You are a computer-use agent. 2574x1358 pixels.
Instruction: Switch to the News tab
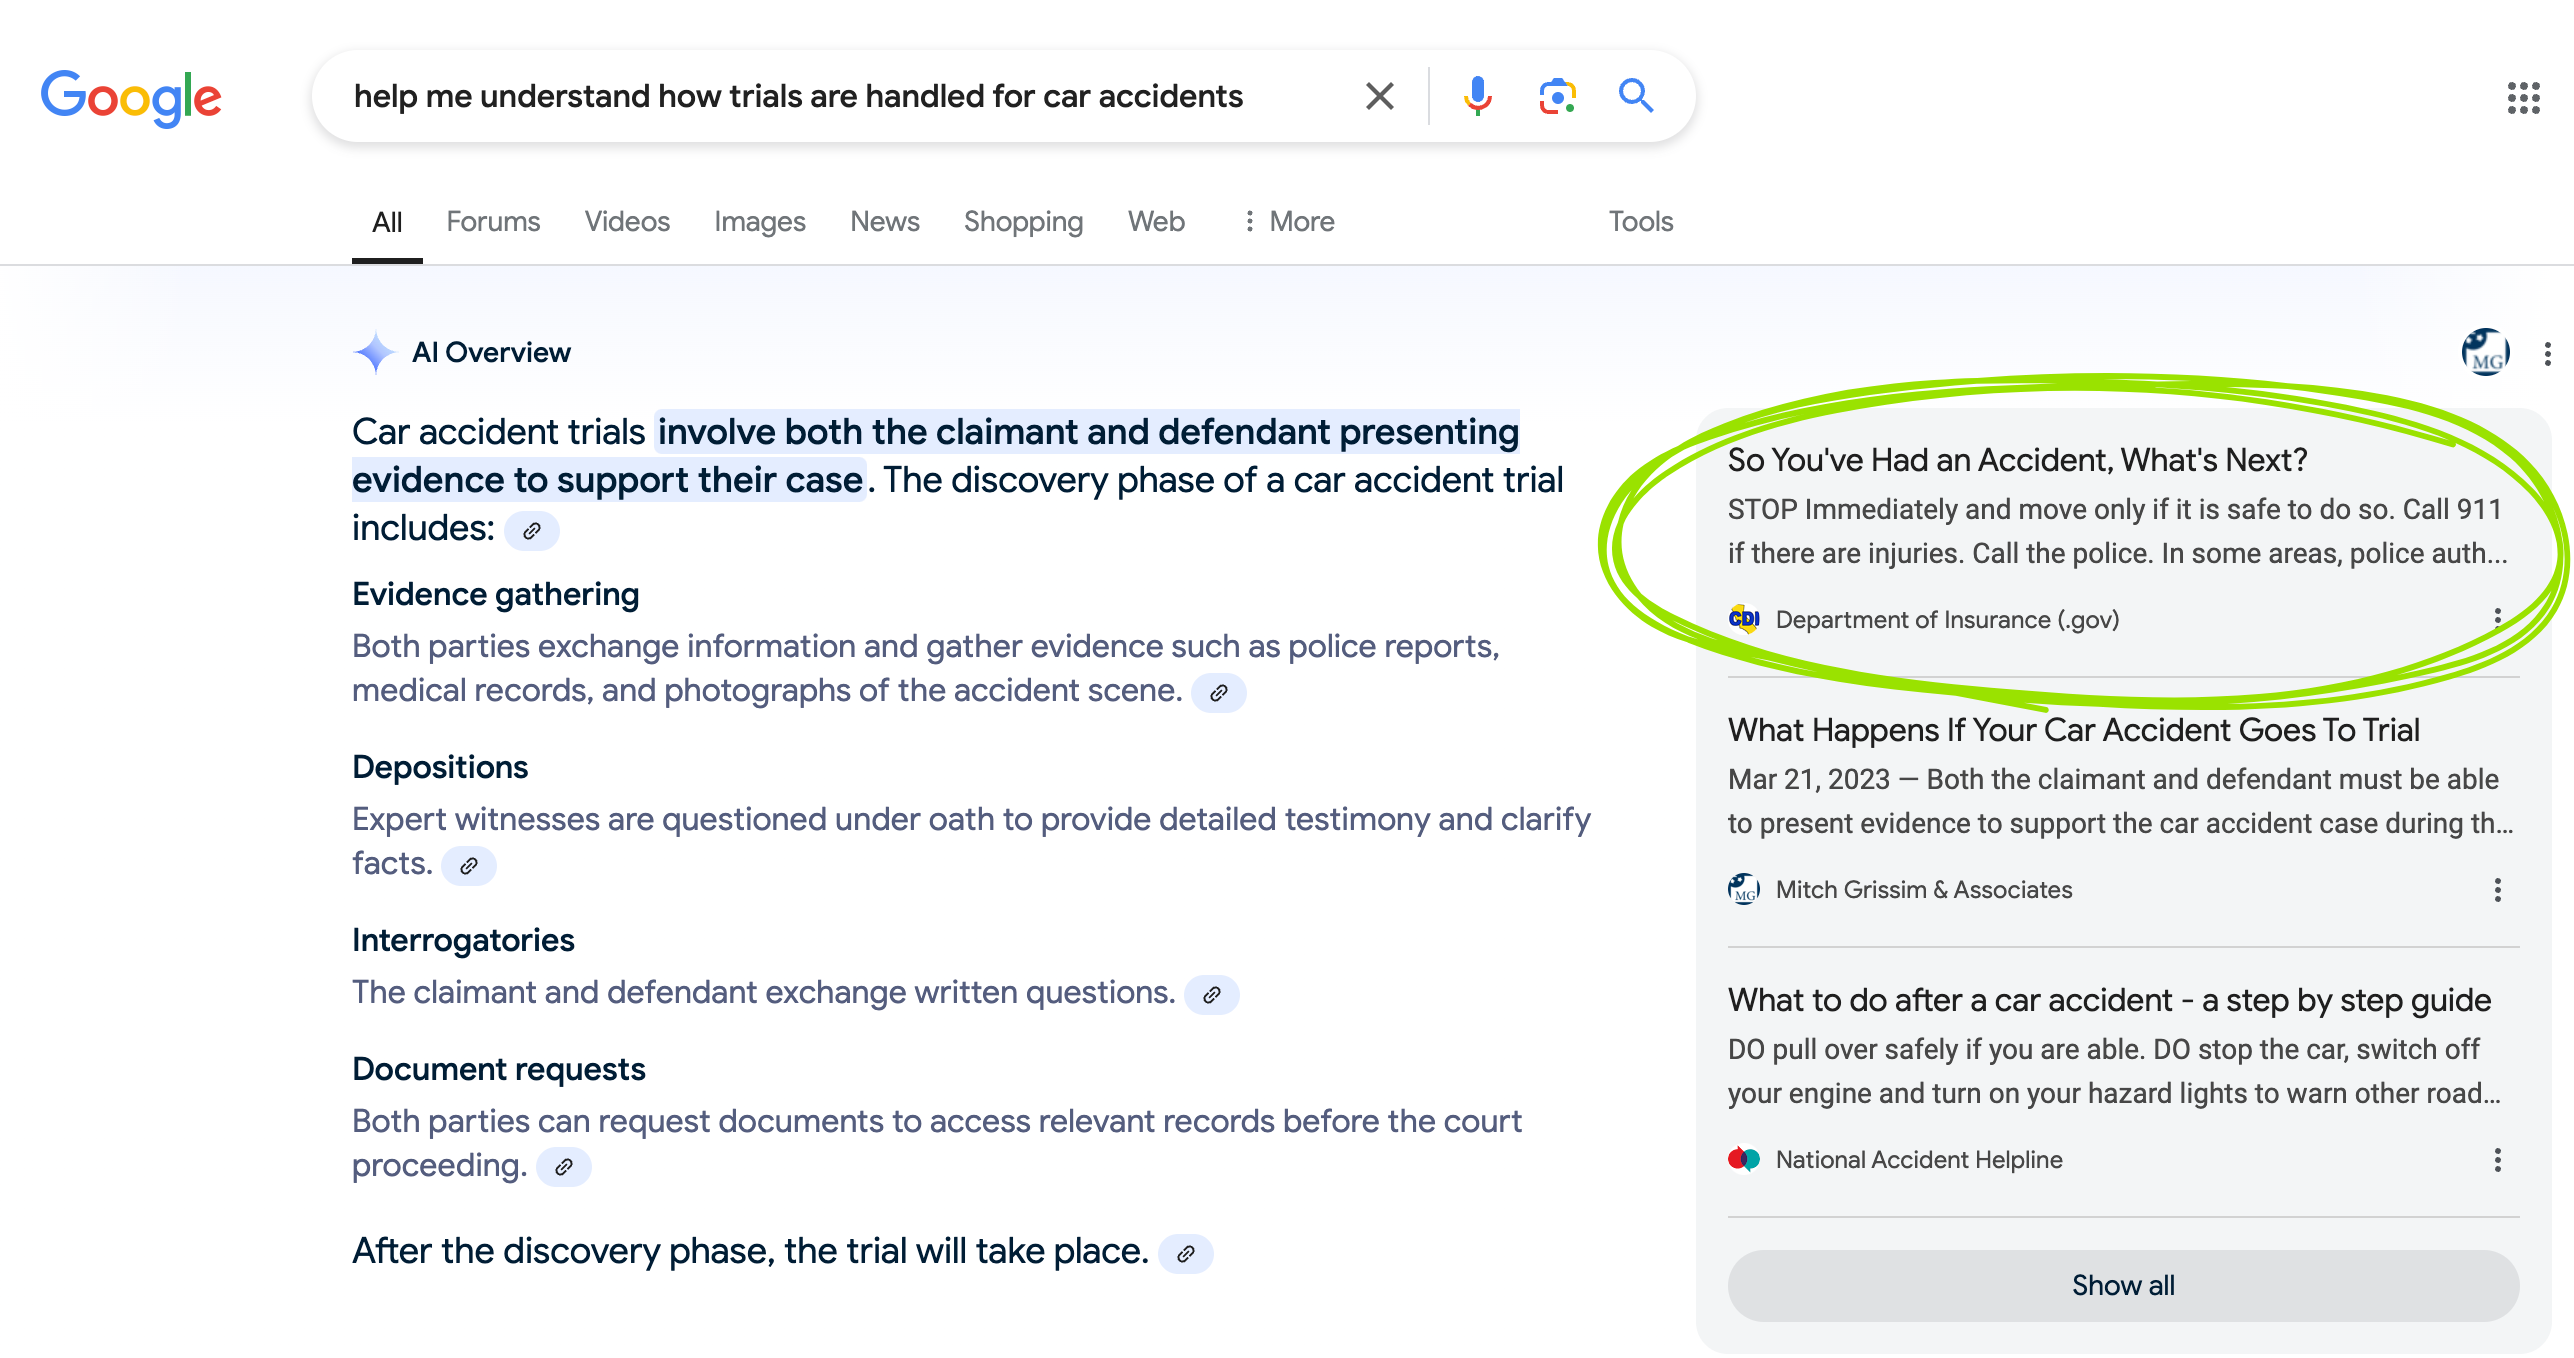(x=885, y=221)
